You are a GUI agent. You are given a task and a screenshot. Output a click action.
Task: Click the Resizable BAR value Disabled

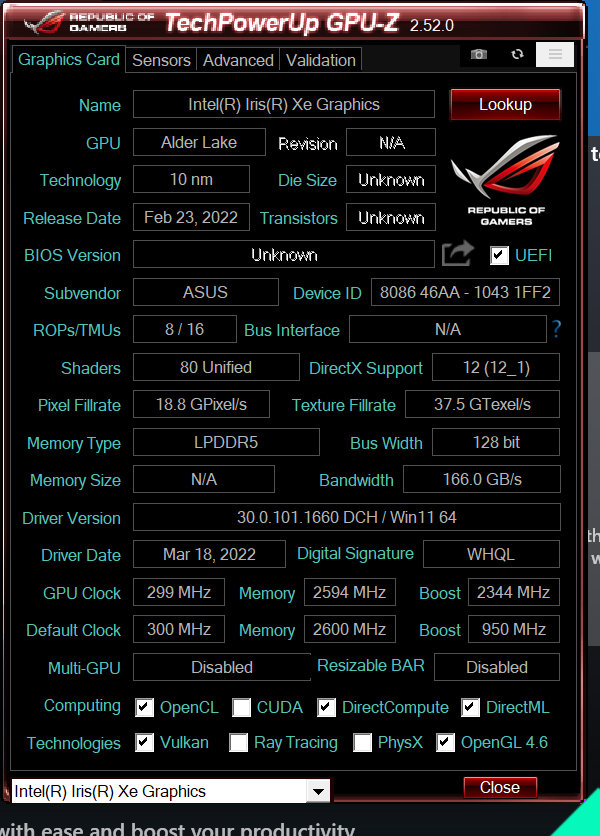click(497, 667)
